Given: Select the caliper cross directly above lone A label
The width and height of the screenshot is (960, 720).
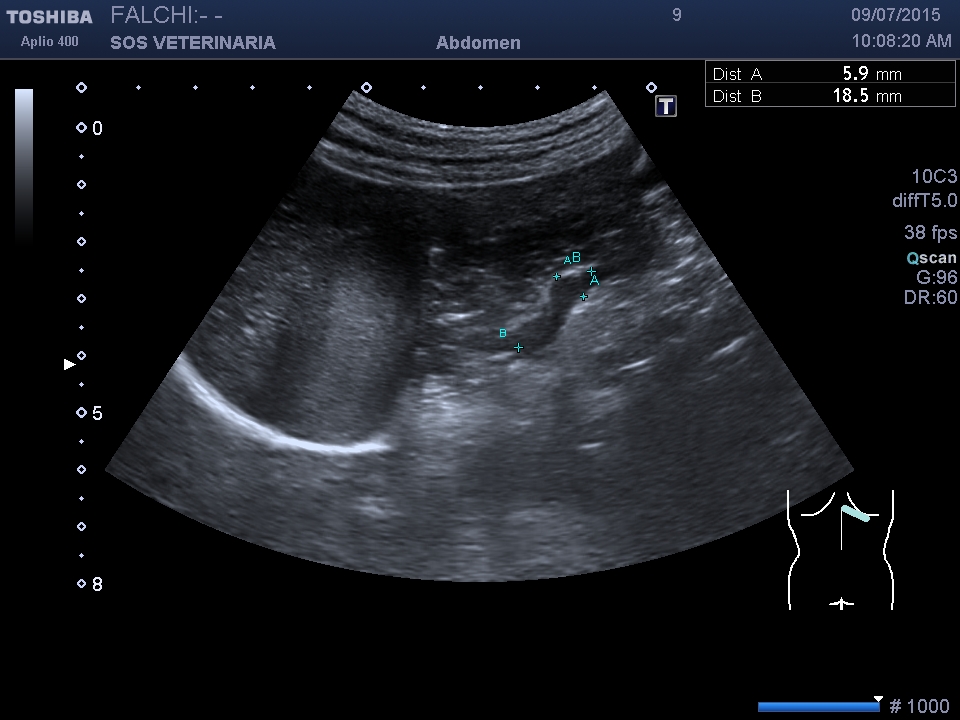Looking at the screenshot, I should [x=591, y=270].
